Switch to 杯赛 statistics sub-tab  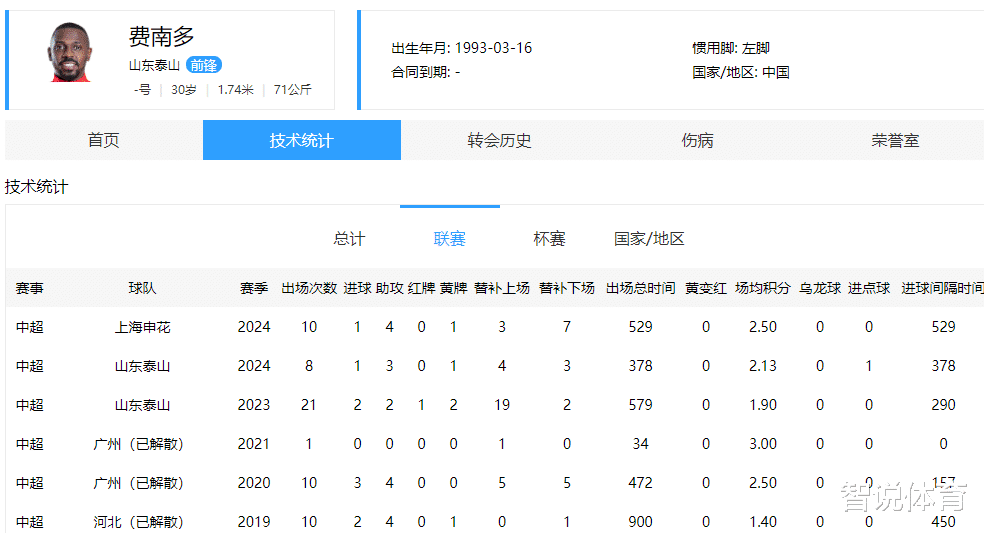549,239
